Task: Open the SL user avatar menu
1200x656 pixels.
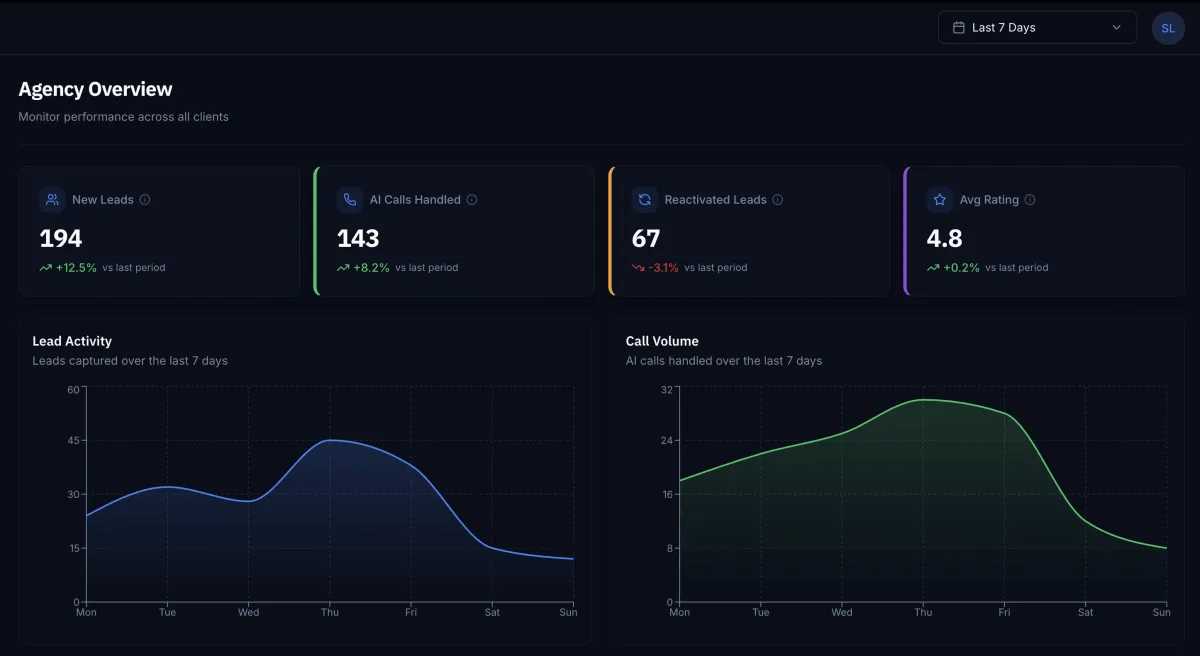Action: 1168,28
